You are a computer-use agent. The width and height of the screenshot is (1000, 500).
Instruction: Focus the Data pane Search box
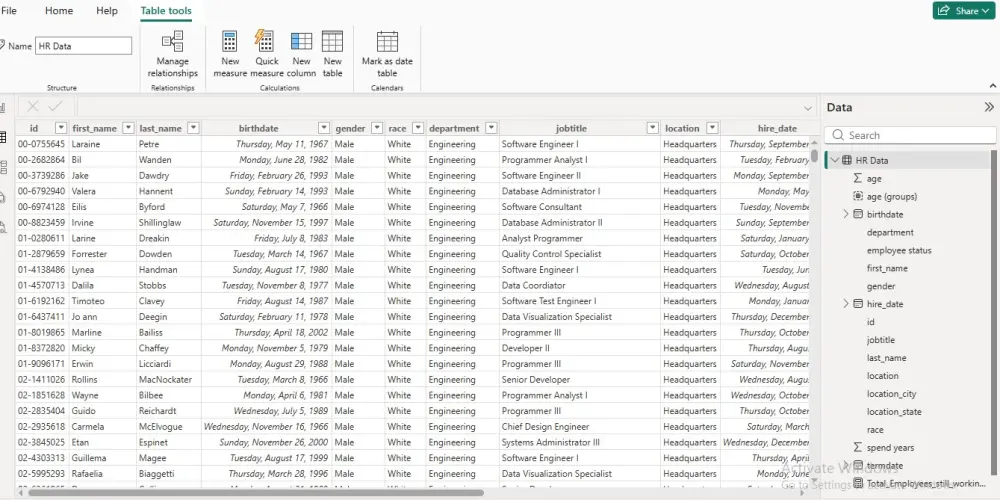910,135
